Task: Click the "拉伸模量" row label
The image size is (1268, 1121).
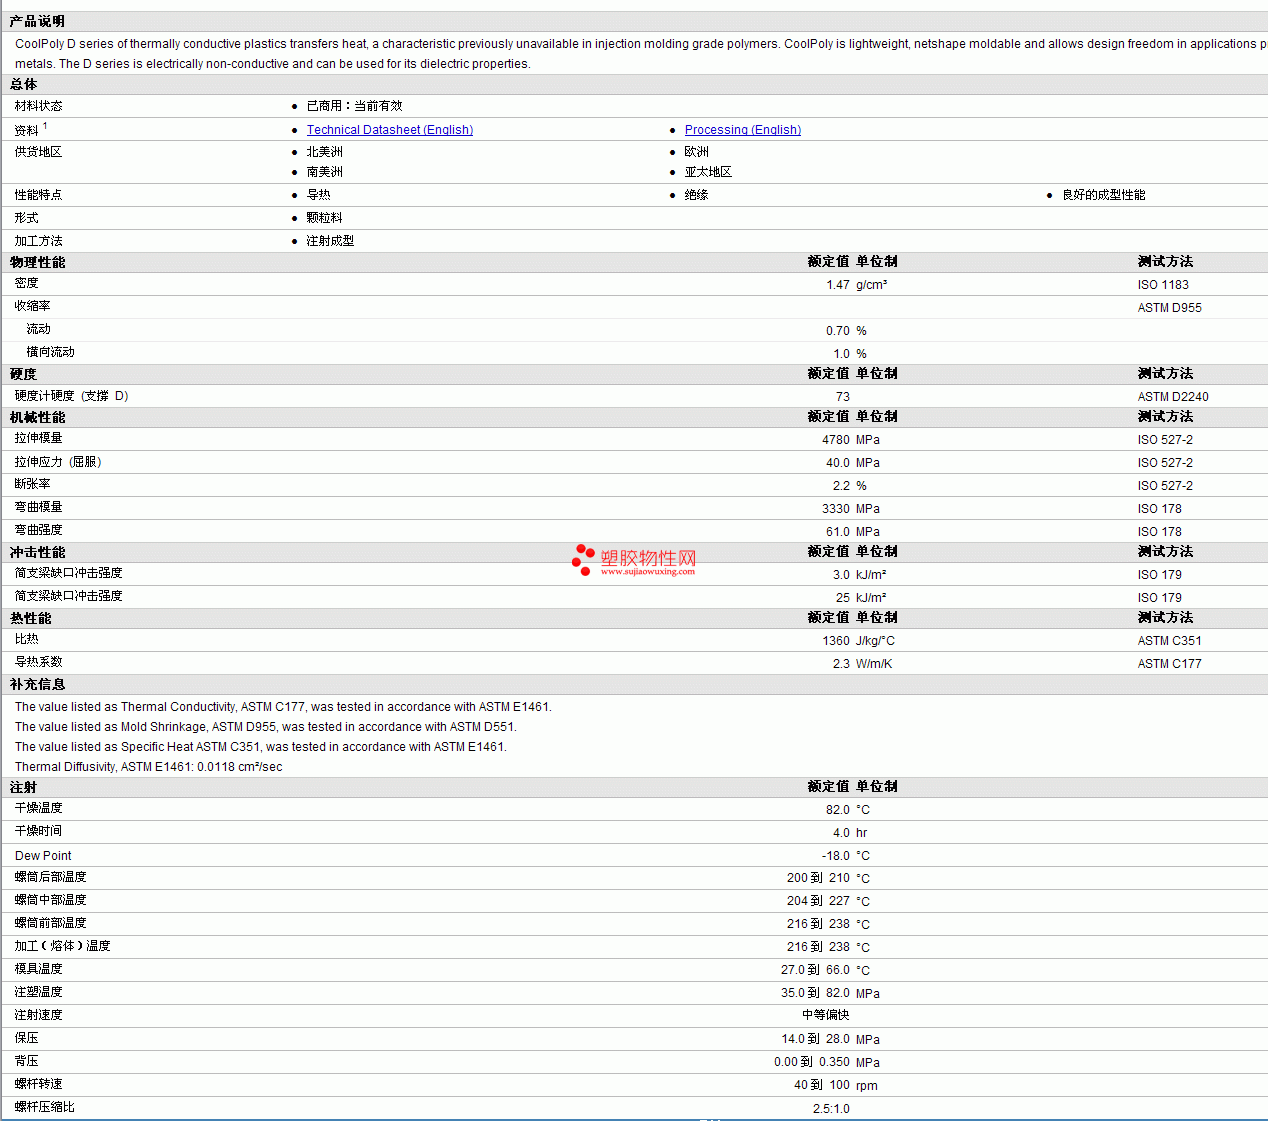Action: click(x=39, y=438)
